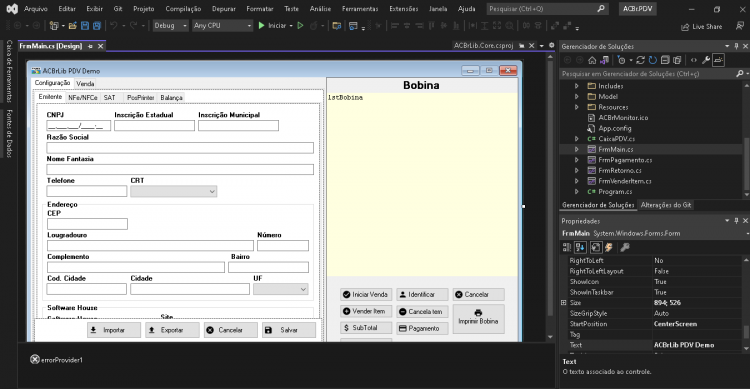The image size is (750, 389).
Task: Click the Open File folder icon
Action: (x=73, y=26)
